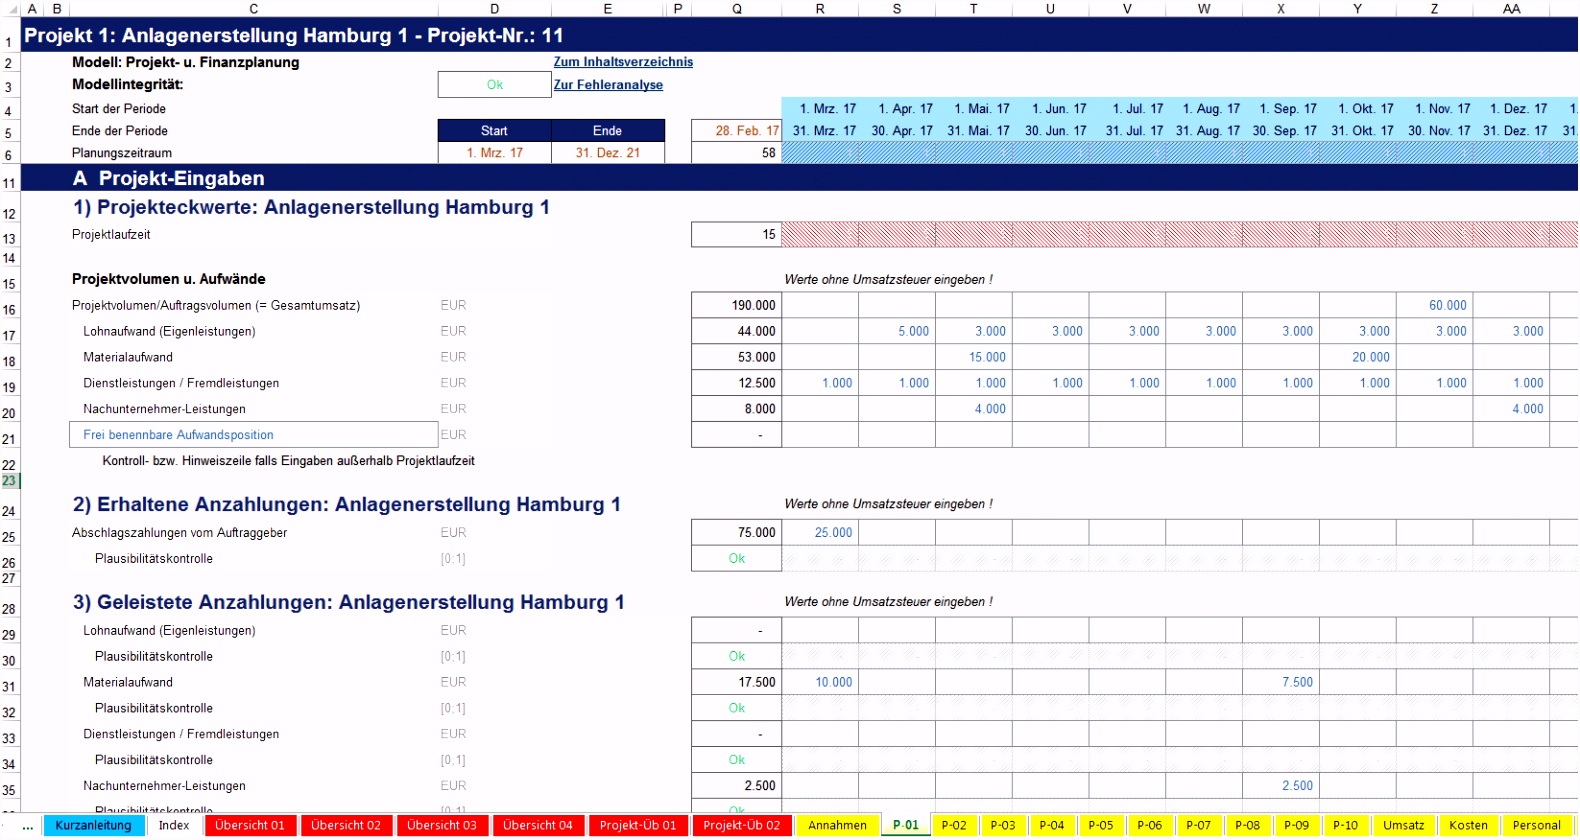Open the Index sheet tab

point(174,825)
